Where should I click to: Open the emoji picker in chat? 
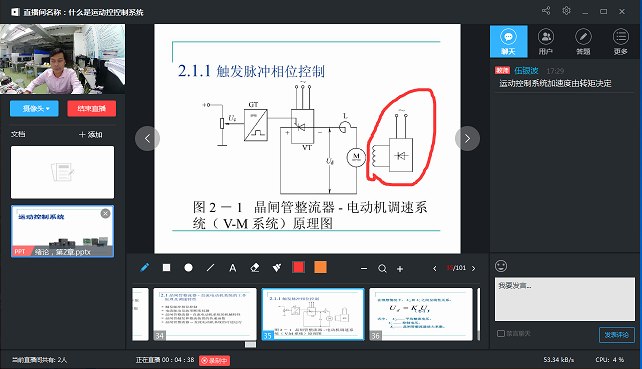[501, 266]
